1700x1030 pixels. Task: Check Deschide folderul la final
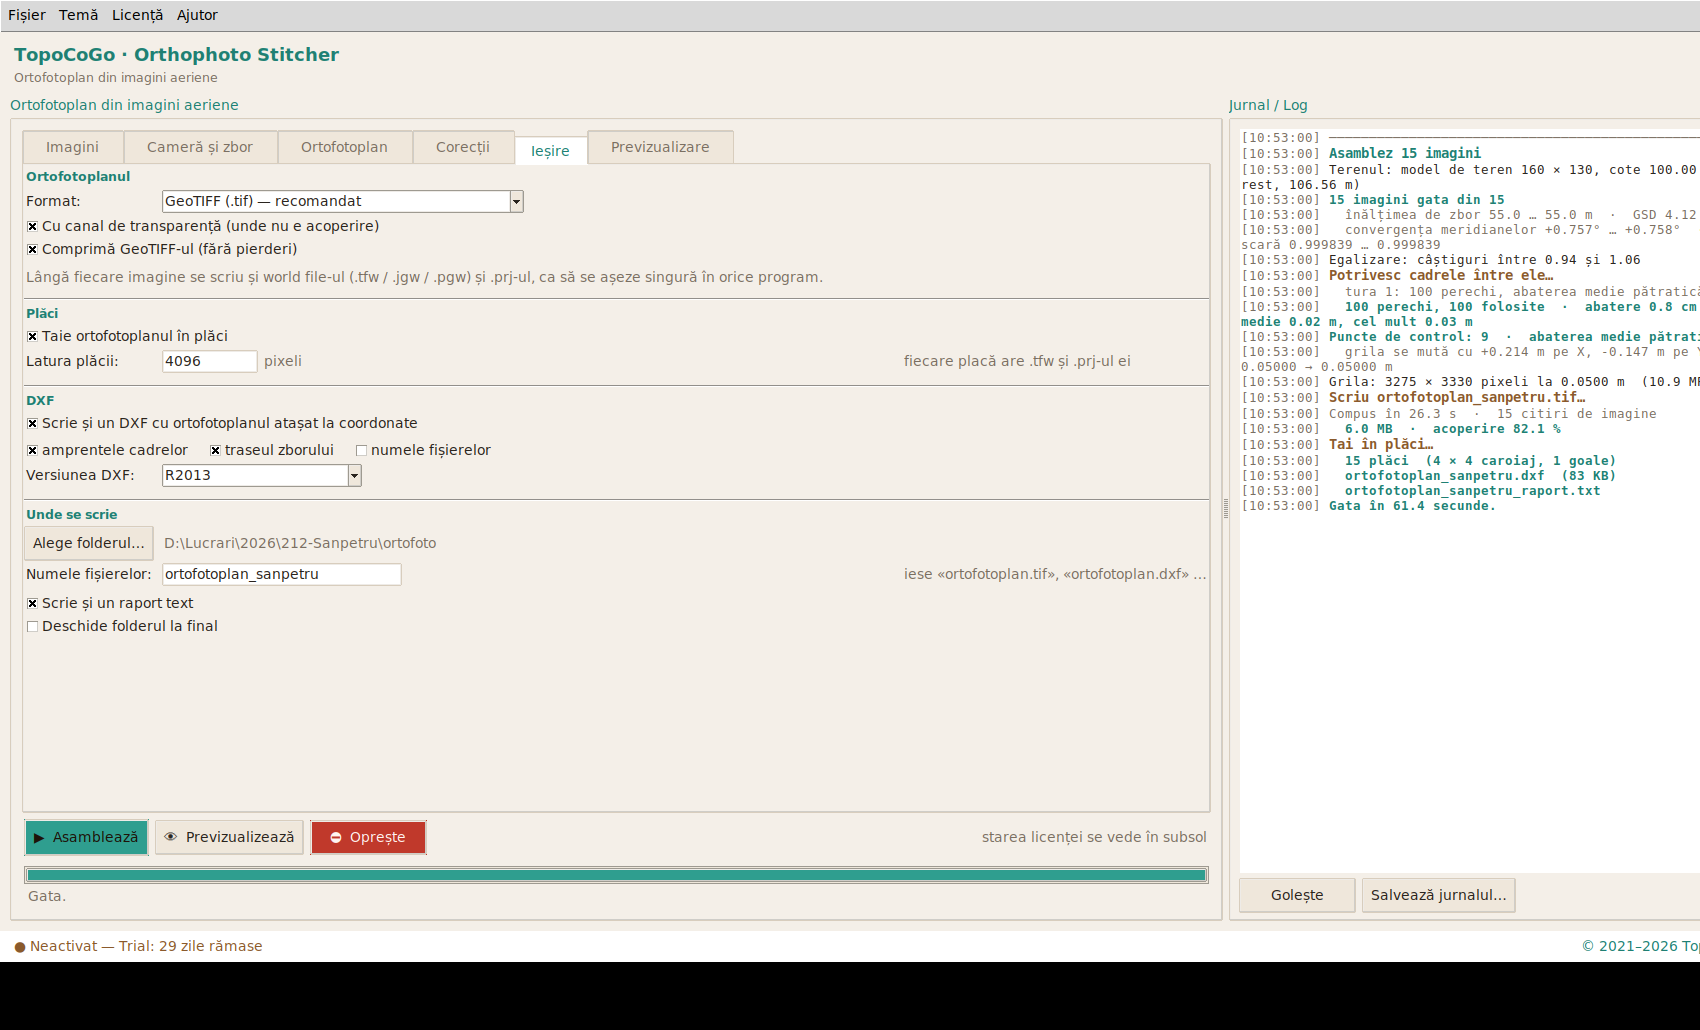32,627
